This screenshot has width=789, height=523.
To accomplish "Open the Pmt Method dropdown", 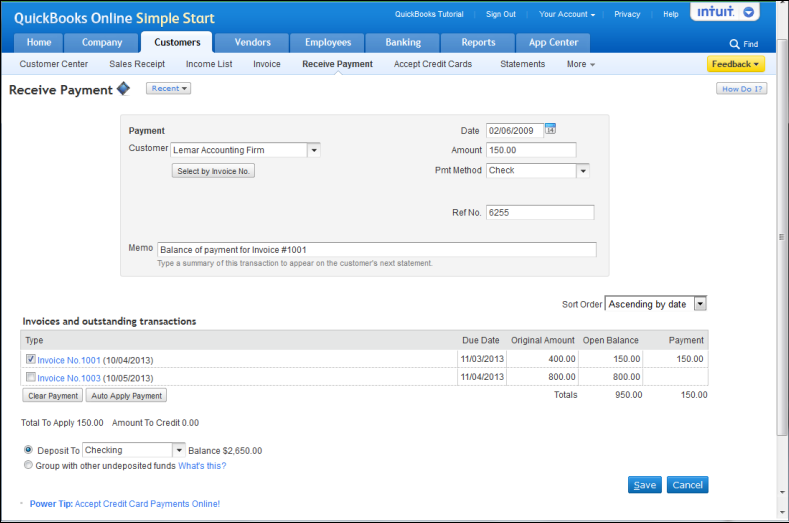I will pos(583,171).
